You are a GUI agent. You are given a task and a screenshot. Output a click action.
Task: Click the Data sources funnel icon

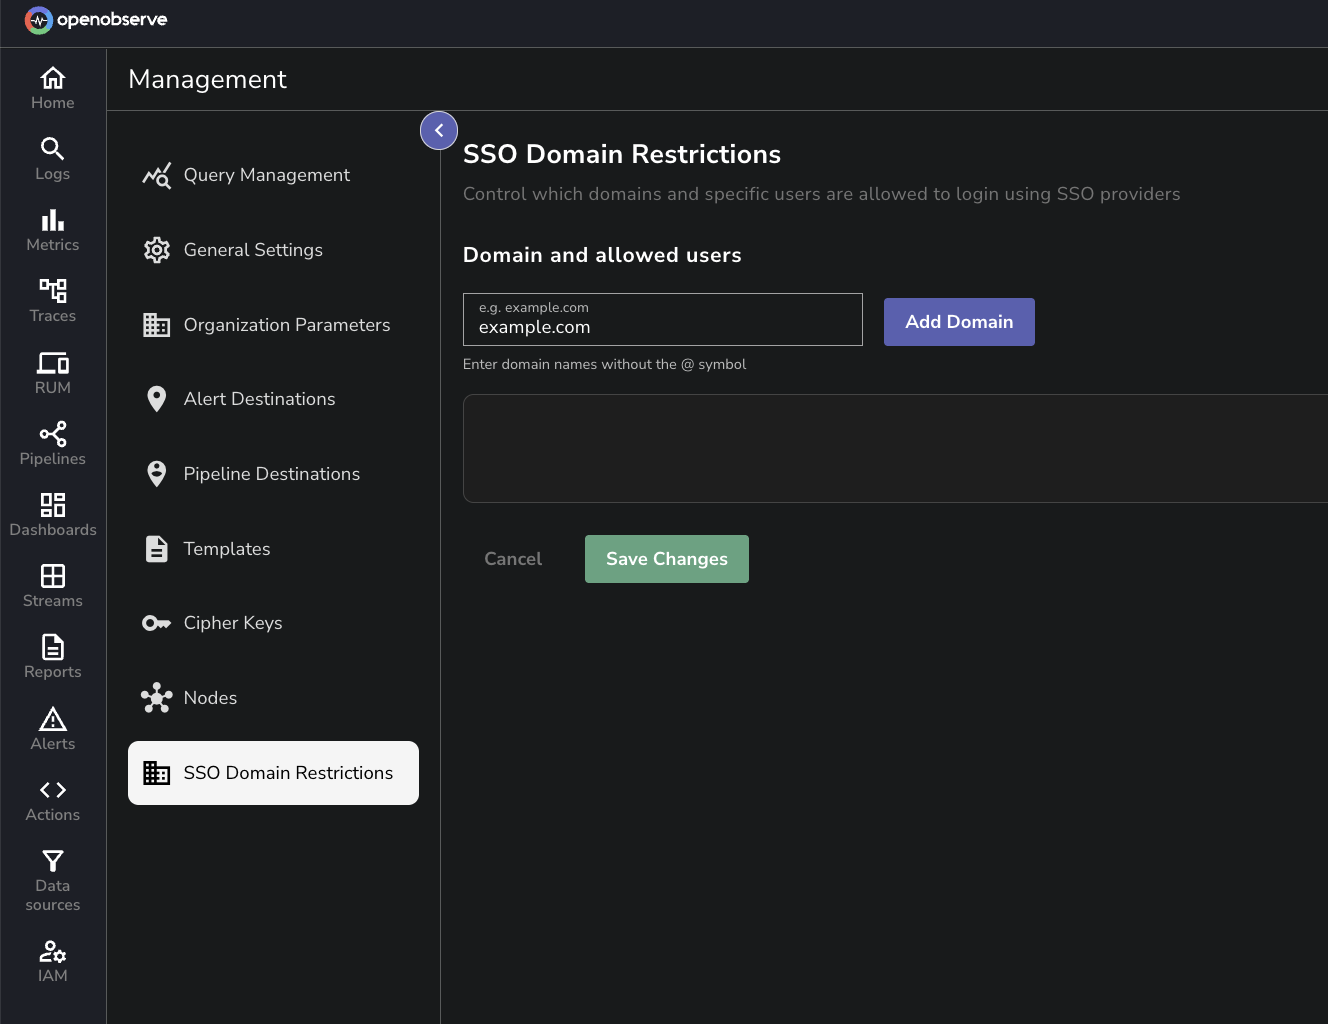click(x=52, y=861)
